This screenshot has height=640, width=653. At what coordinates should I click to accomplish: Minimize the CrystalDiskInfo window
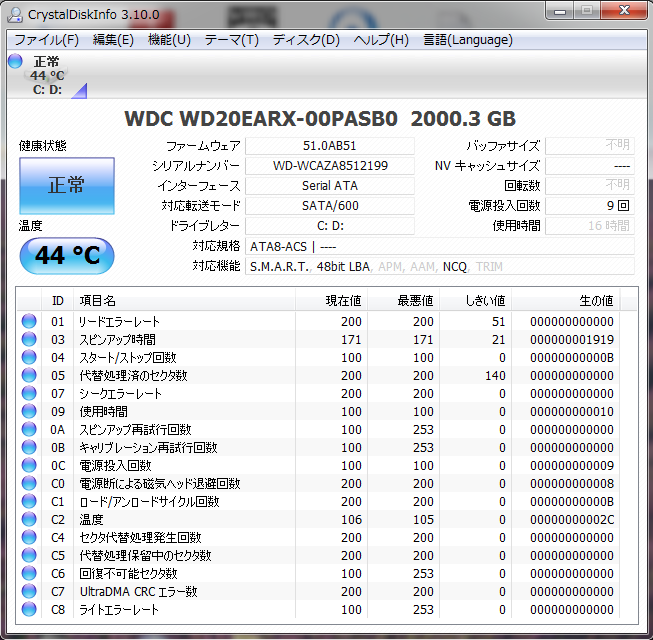tap(560, 10)
